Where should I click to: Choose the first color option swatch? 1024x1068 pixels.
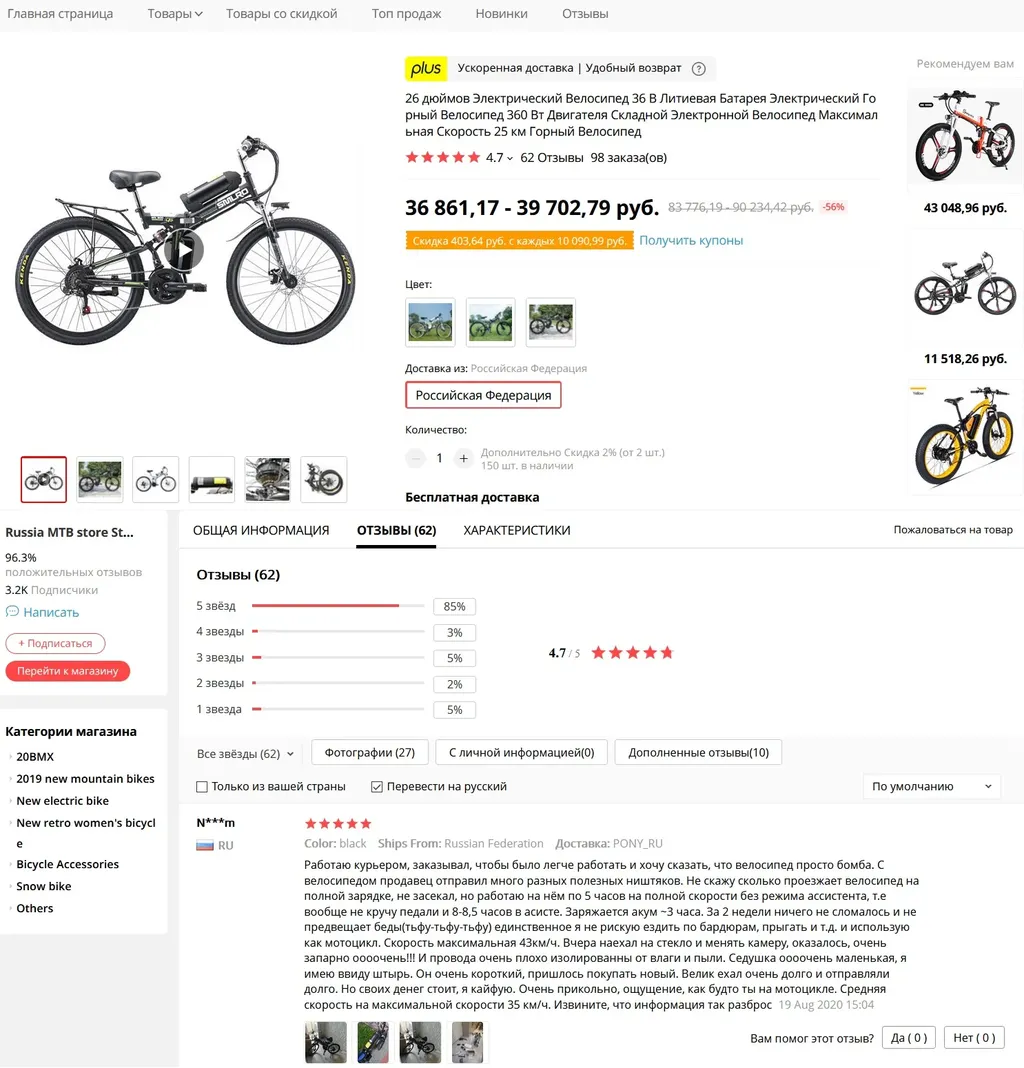click(430, 322)
